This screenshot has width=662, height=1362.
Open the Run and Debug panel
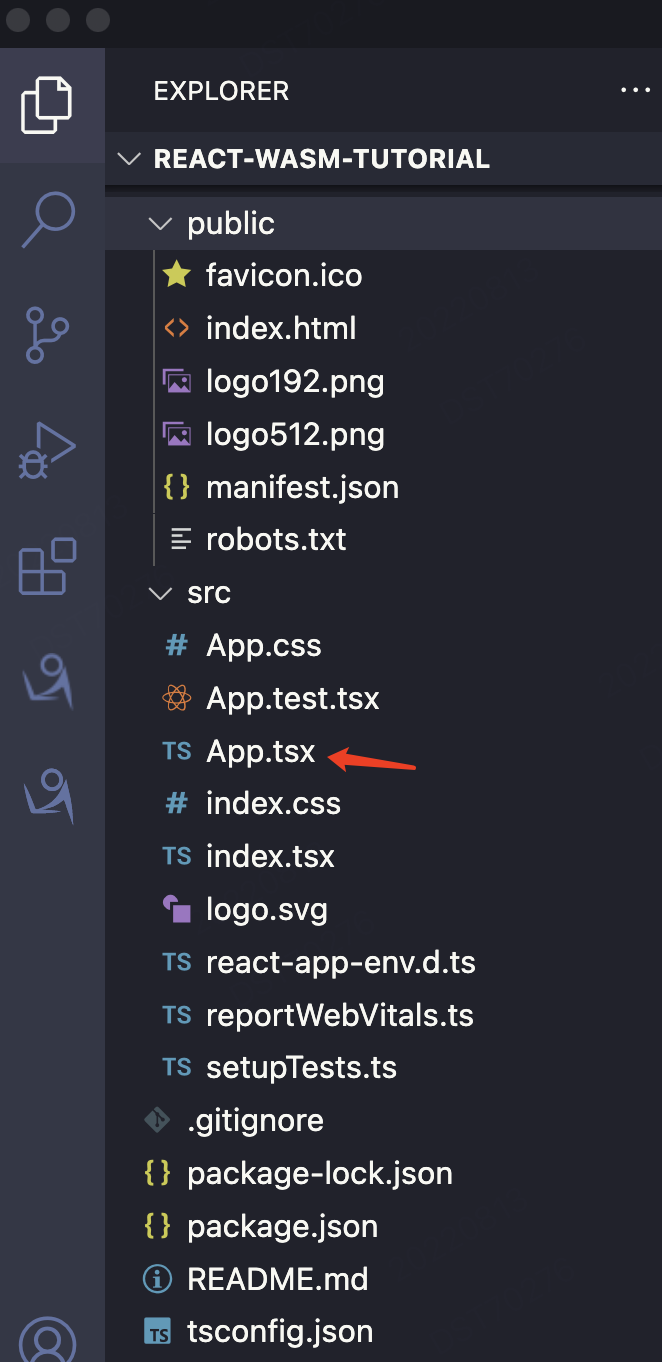point(46,451)
